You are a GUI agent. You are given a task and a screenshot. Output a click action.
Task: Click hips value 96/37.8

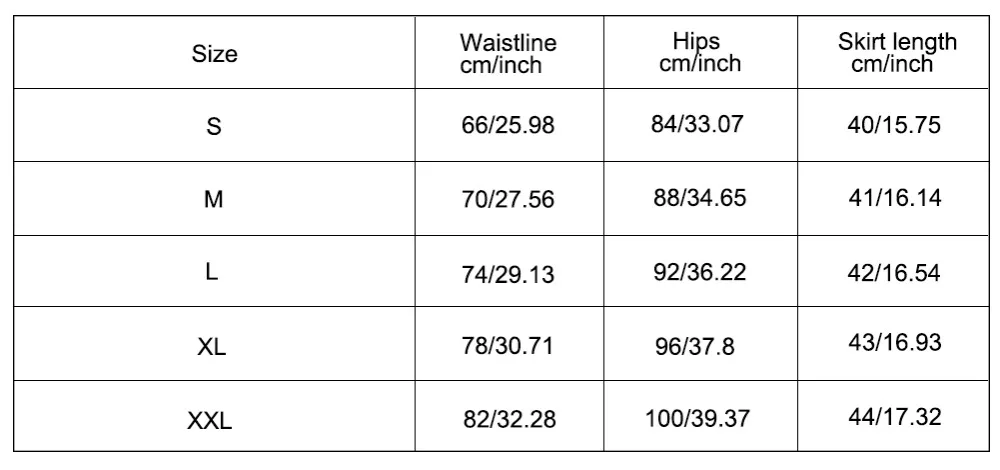click(693, 346)
